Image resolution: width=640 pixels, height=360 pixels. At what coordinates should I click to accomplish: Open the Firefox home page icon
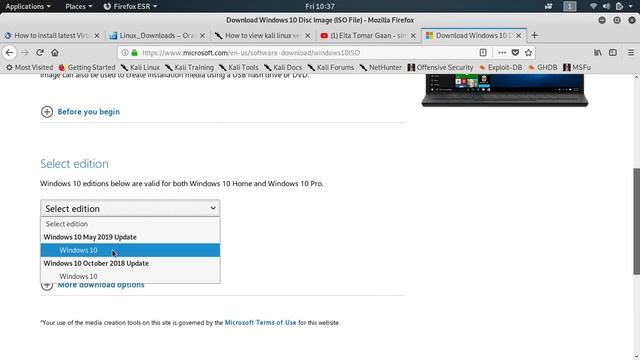[55, 53]
